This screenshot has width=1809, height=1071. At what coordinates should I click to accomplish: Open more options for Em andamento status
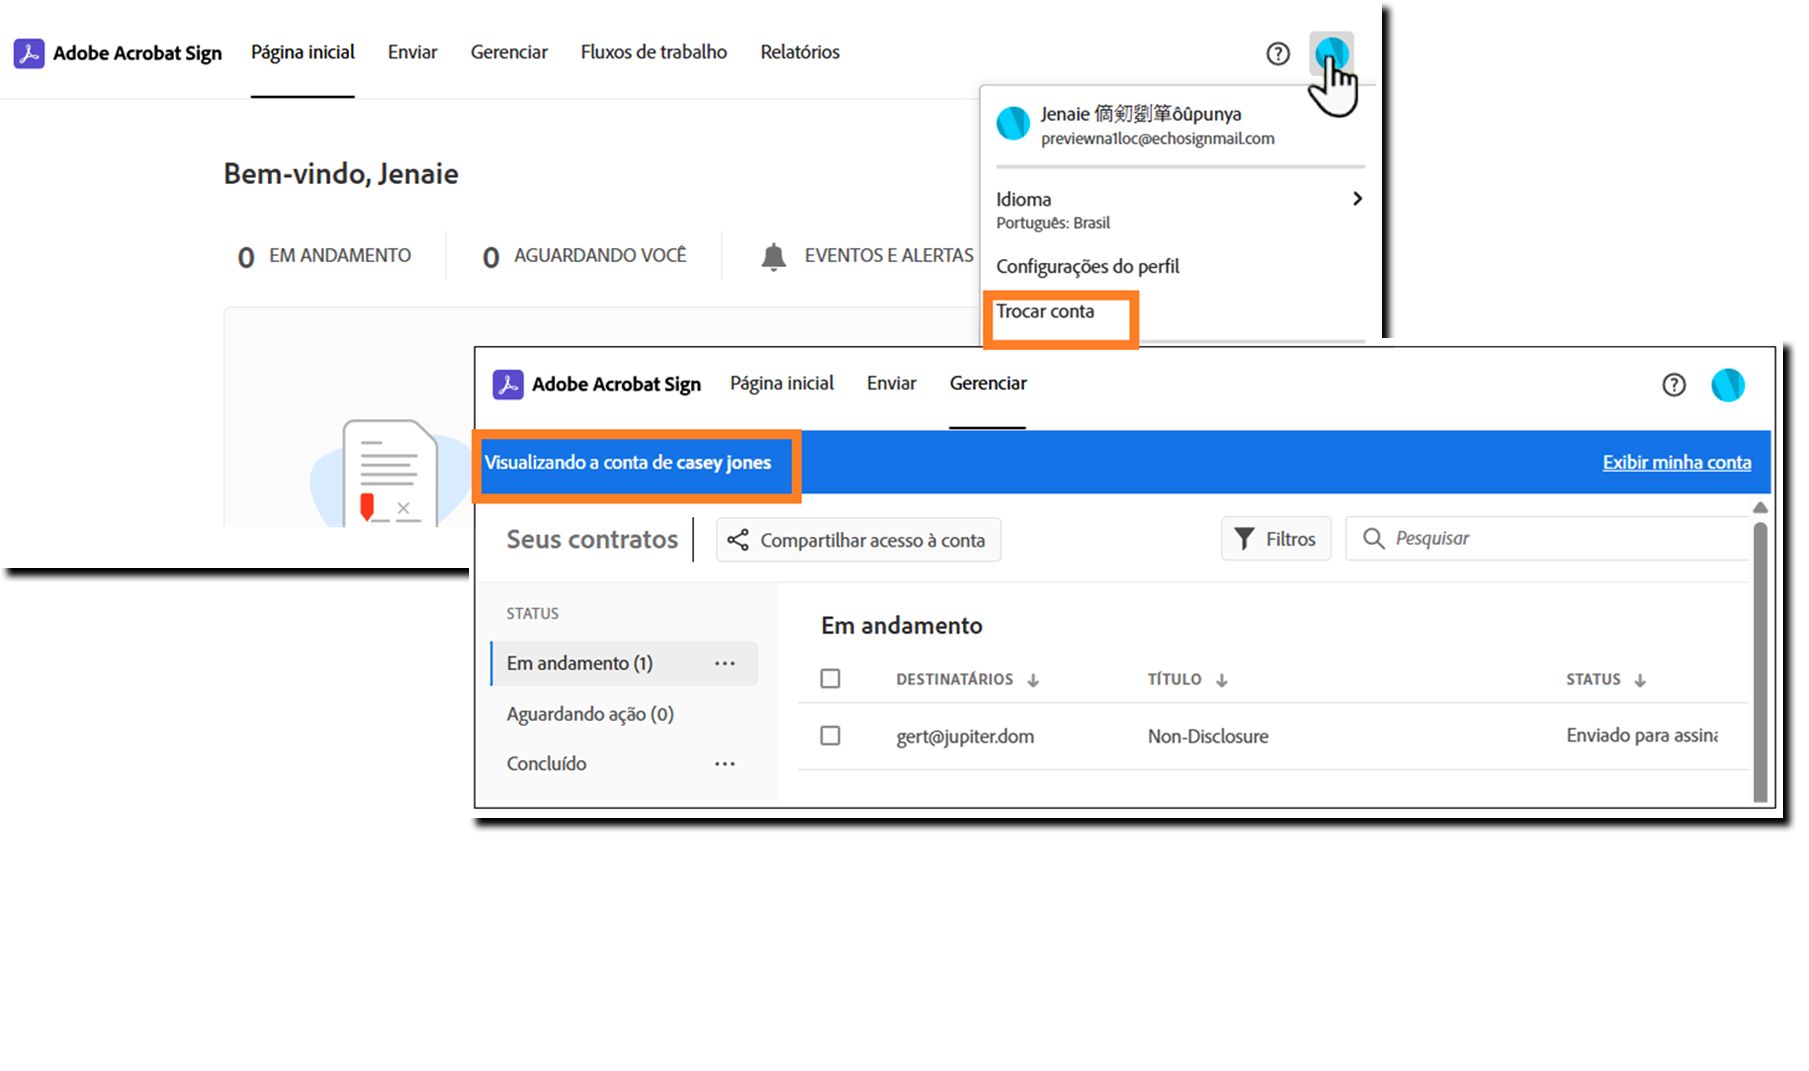pyautogui.click(x=725, y=664)
